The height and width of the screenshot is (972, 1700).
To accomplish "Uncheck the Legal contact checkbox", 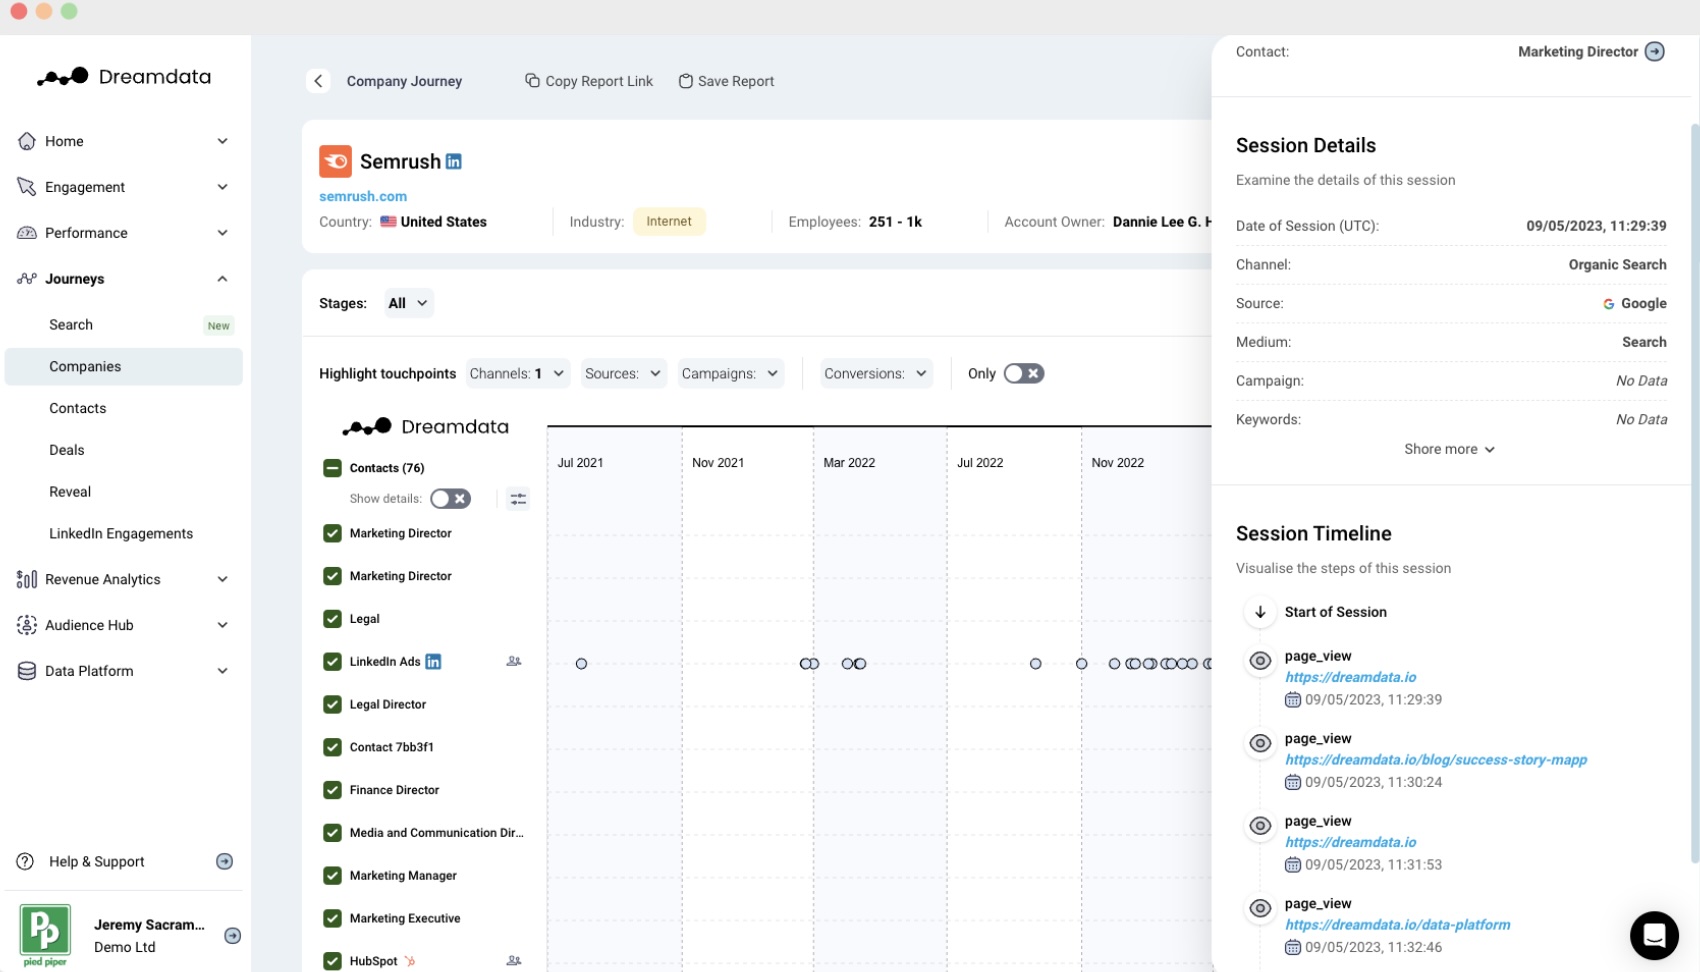I will point(332,619).
